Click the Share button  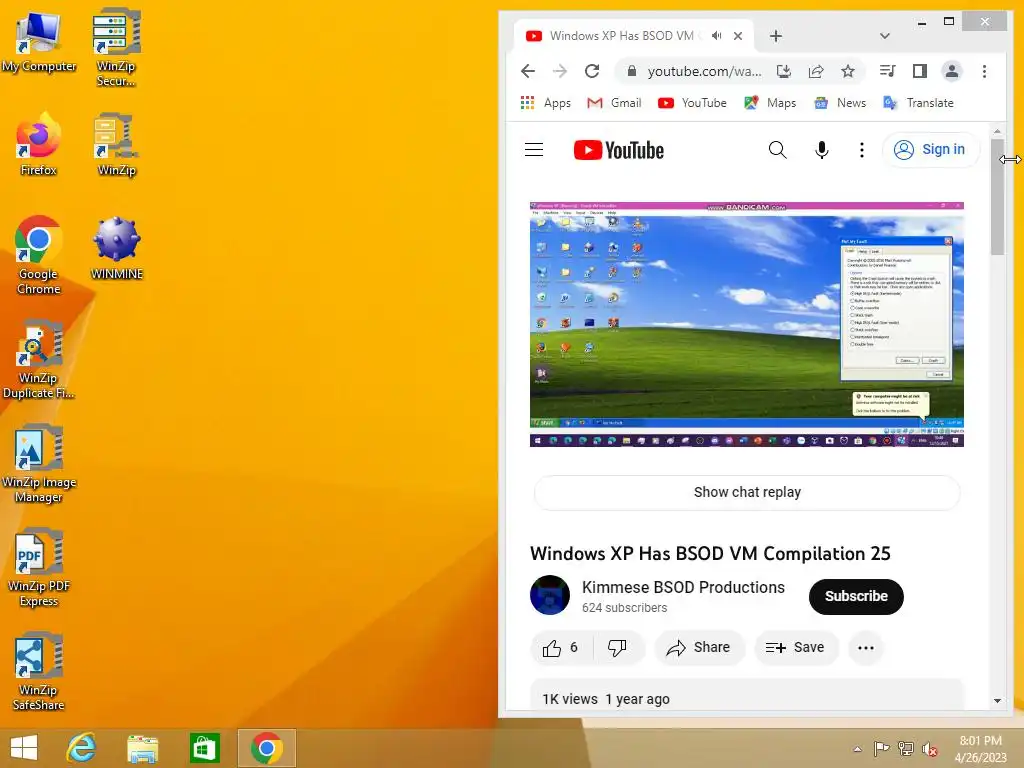pos(699,648)
